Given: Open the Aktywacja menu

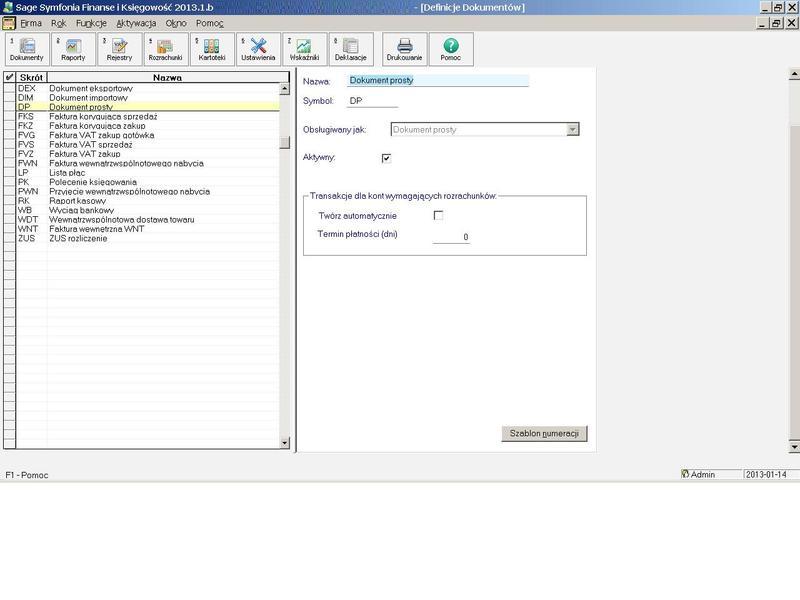Looking at the screenshot, I should pyautogui.click(x=136, y=23).
